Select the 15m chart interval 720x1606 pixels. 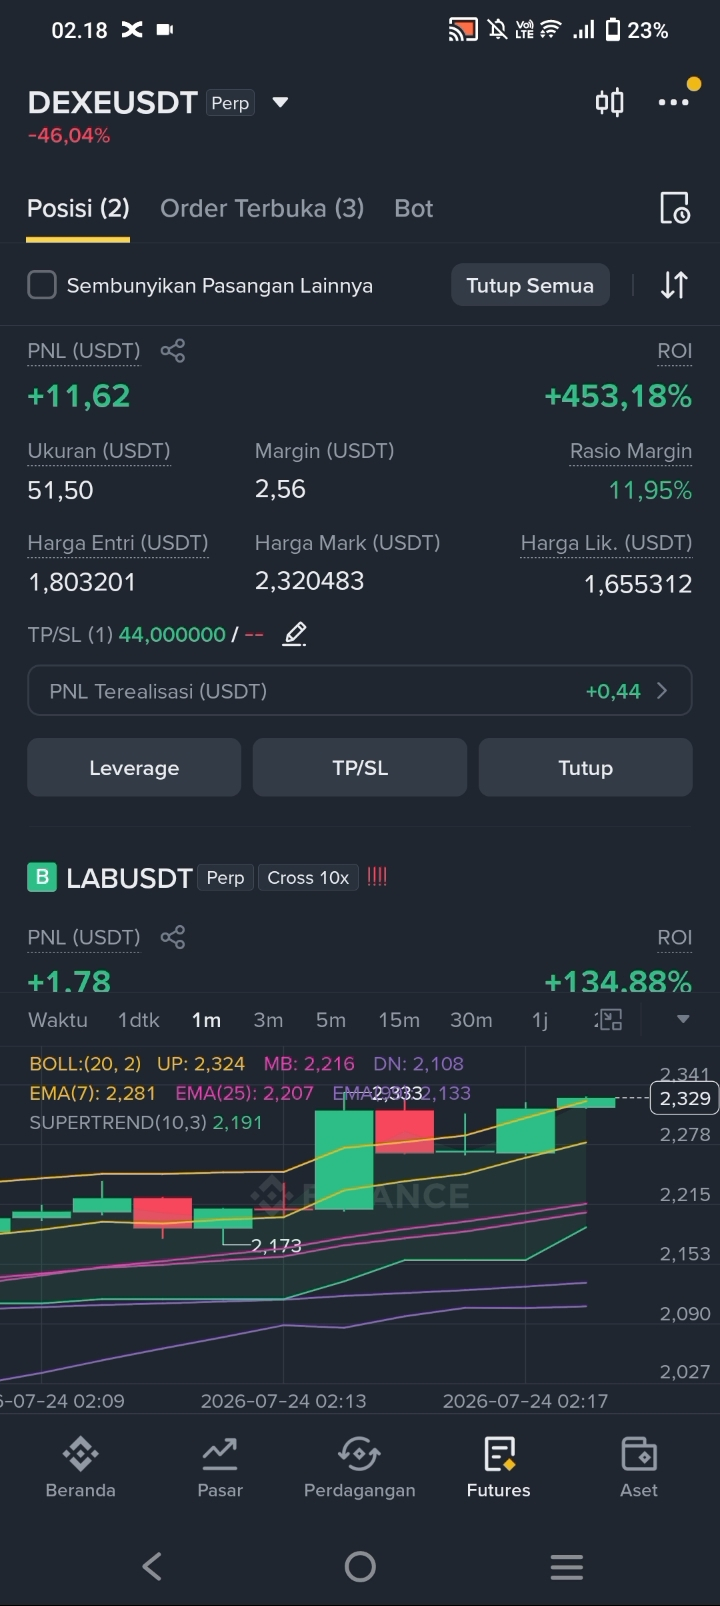point(399,1020)
